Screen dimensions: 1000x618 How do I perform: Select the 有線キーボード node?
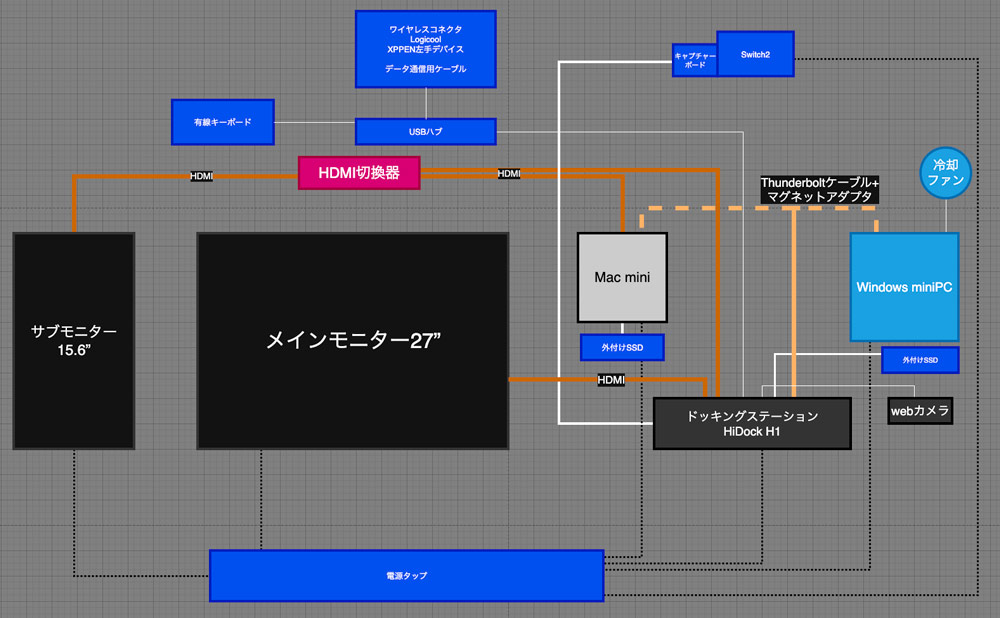[222, 122]
